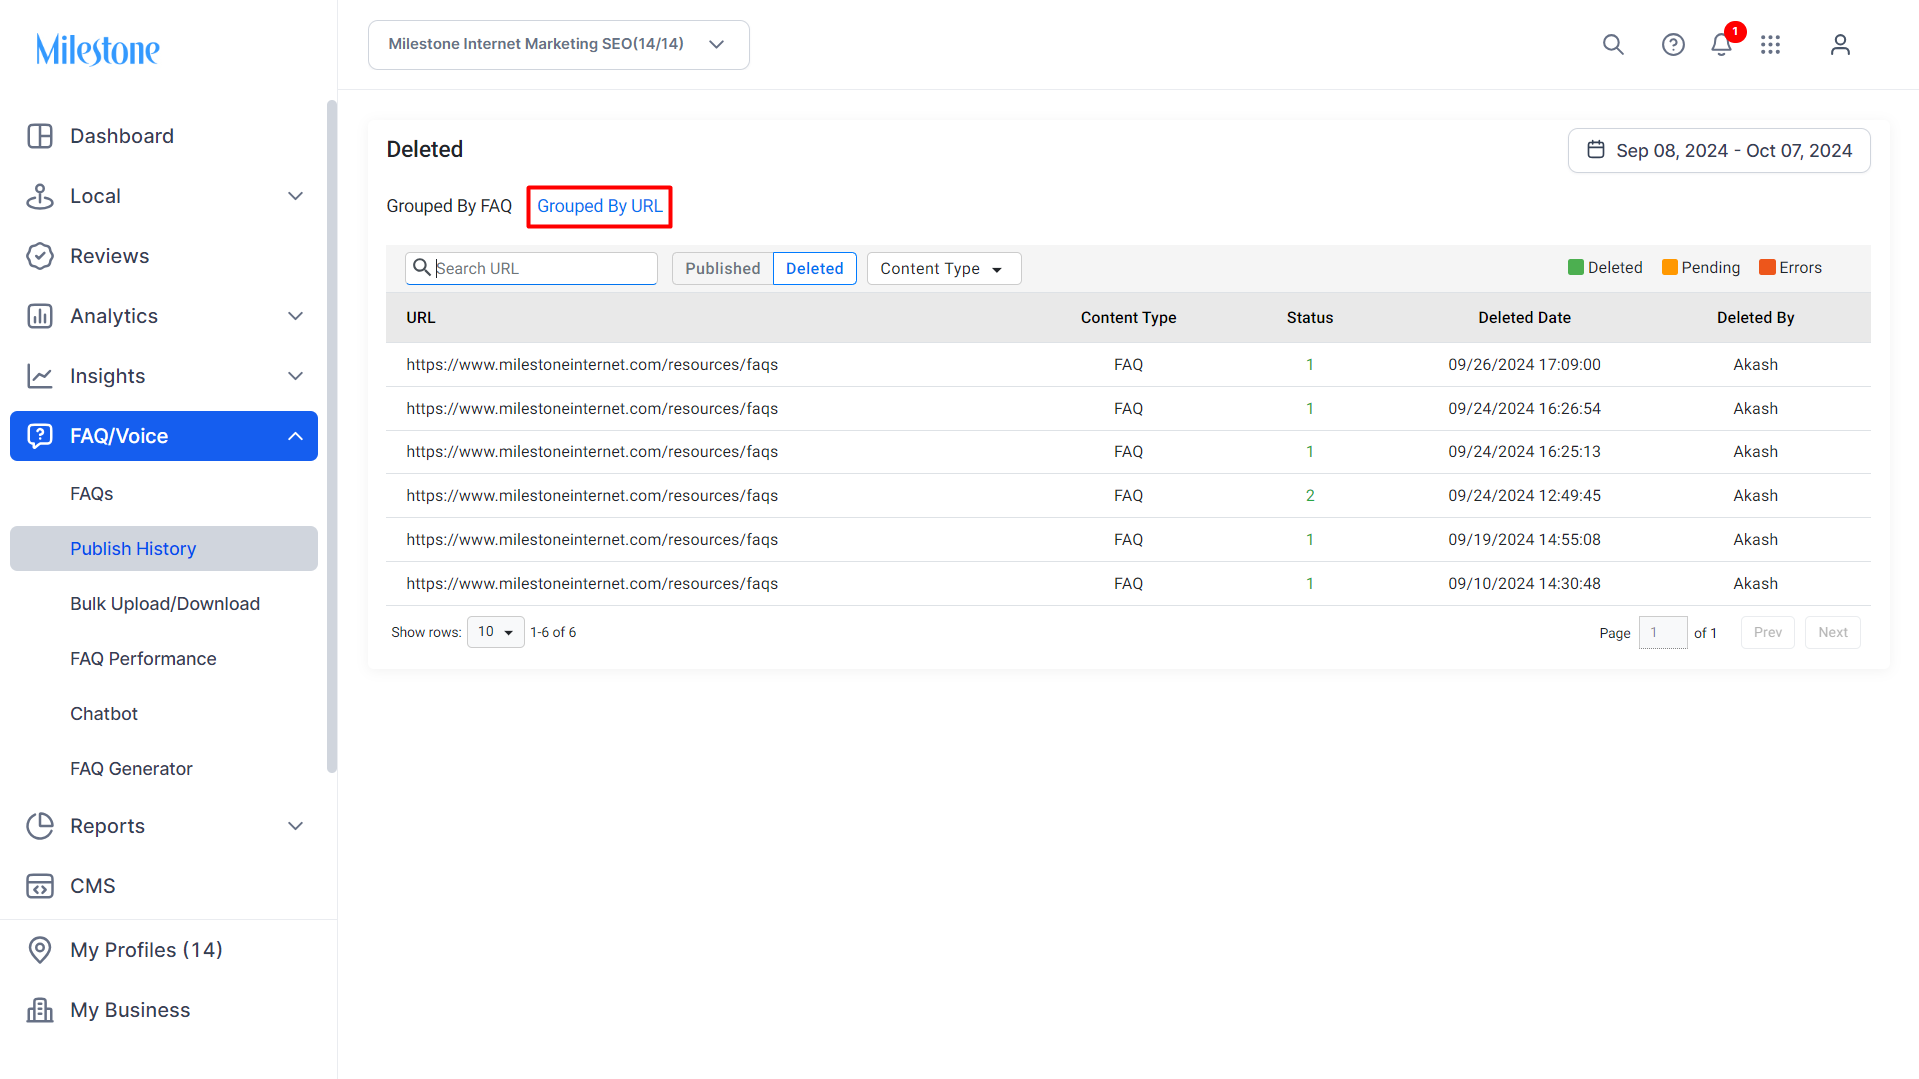The height and width of the screenshot is (1079, 1919).
Task: Click the Dashboard sidebar icon
Action: [x=40, y=136]
